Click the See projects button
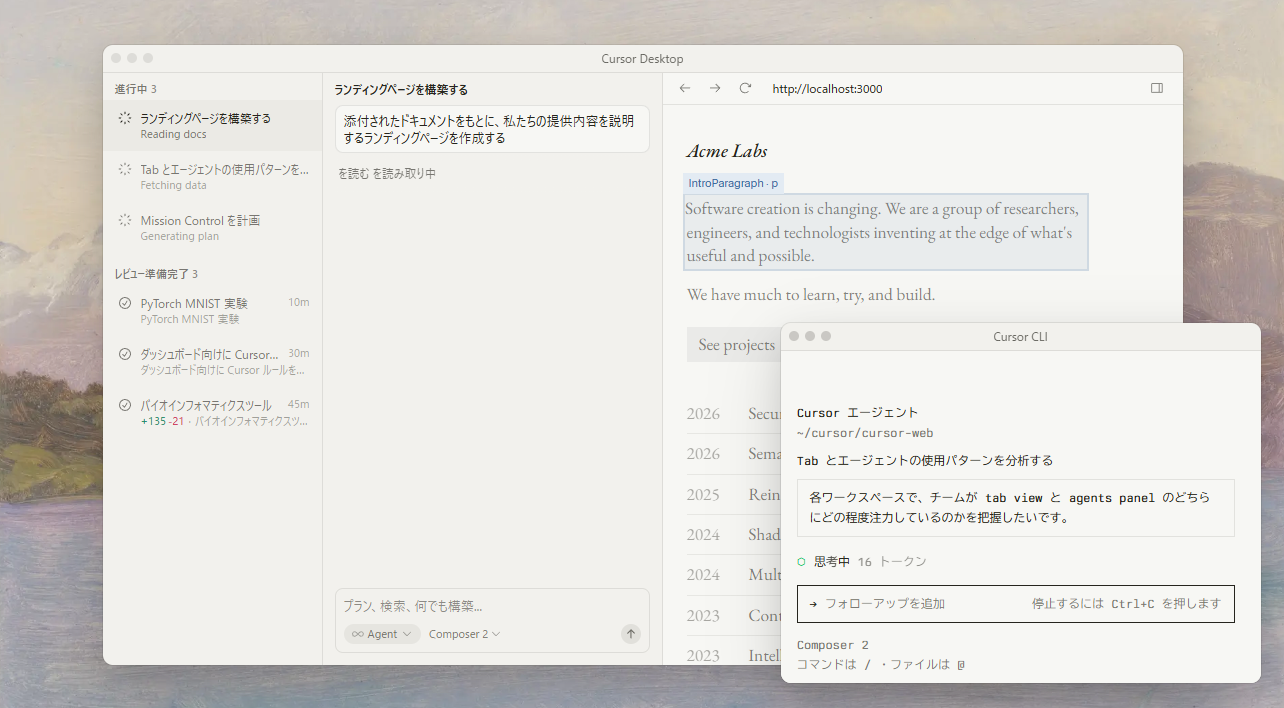This screenshot has width=1284, height=708. 736,345
